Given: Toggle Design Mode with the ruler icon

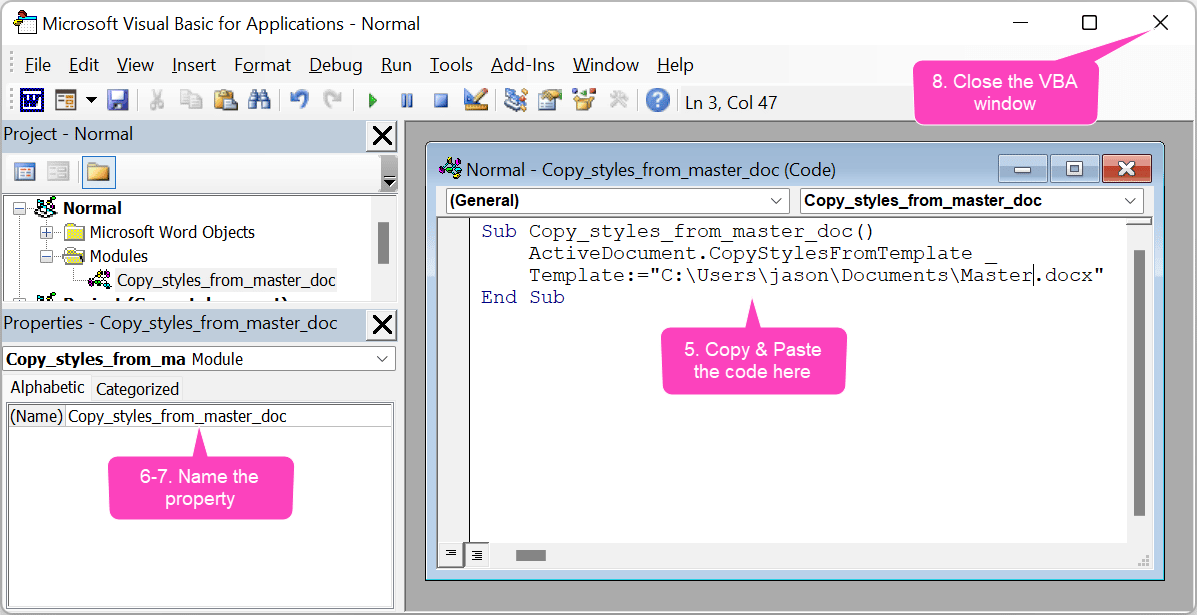Looking at the screenshot, I should coord(475,100).
